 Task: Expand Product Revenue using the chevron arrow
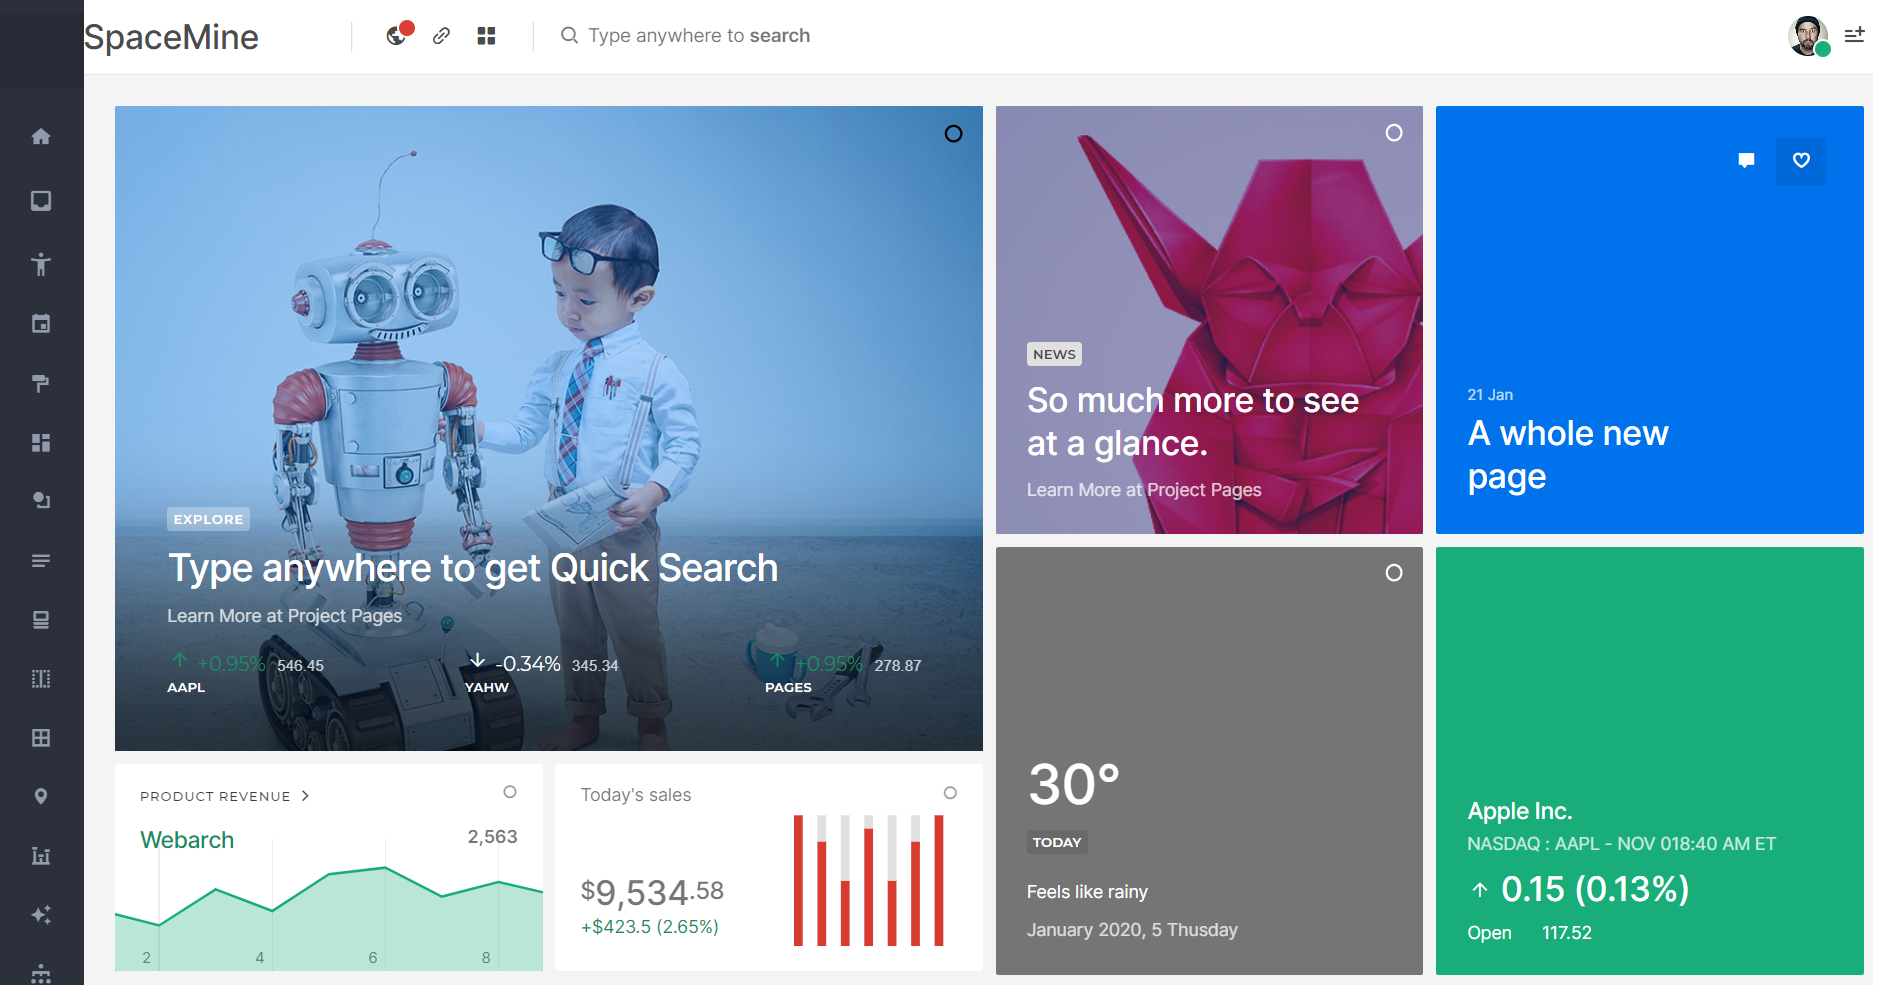coord(305,796)
